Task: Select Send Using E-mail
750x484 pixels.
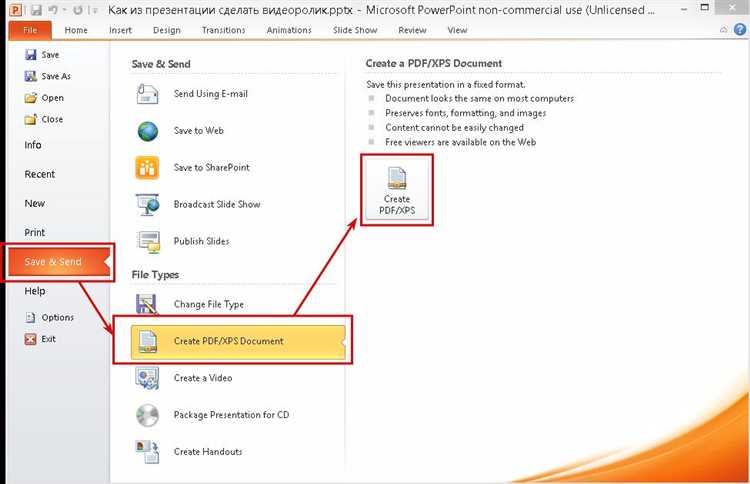Action: click(x=210, y=94)
